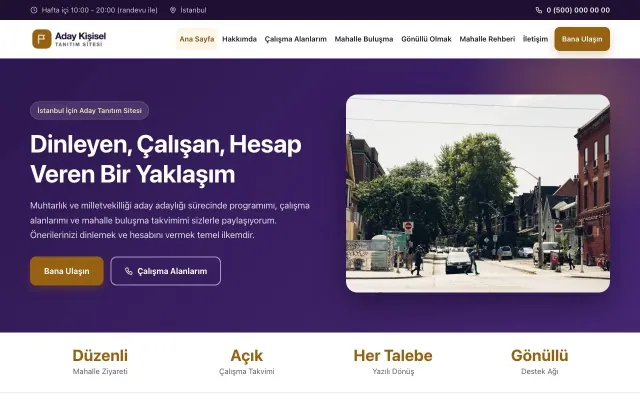Click the Gönüllü Destek Ağı stat
The height and width of the screenshot is (400, 640).
point(540,361)
